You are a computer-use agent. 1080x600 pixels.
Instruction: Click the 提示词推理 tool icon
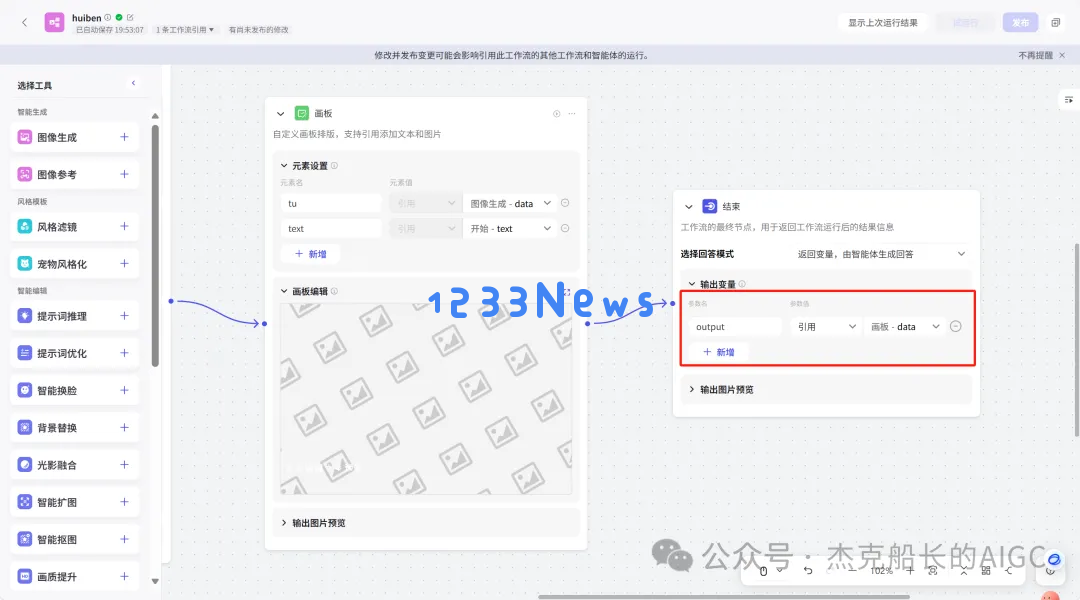(25, 316)
